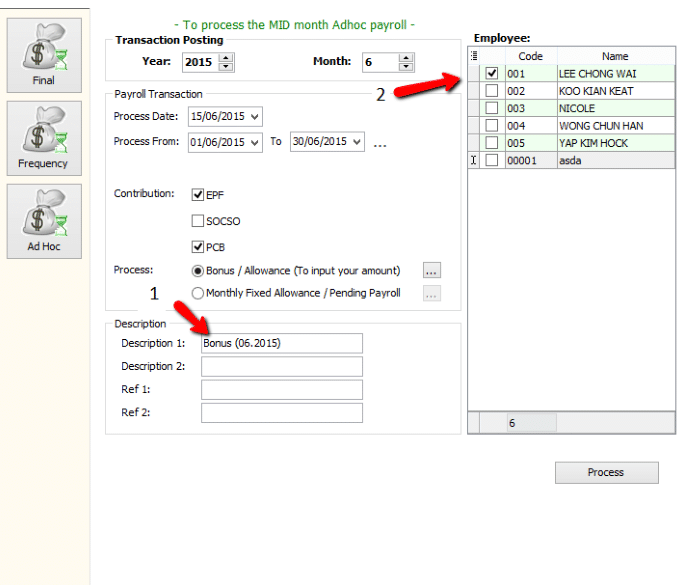
Task: Toggle the PCB contribution checkbox
Action: tap(198, 246)
